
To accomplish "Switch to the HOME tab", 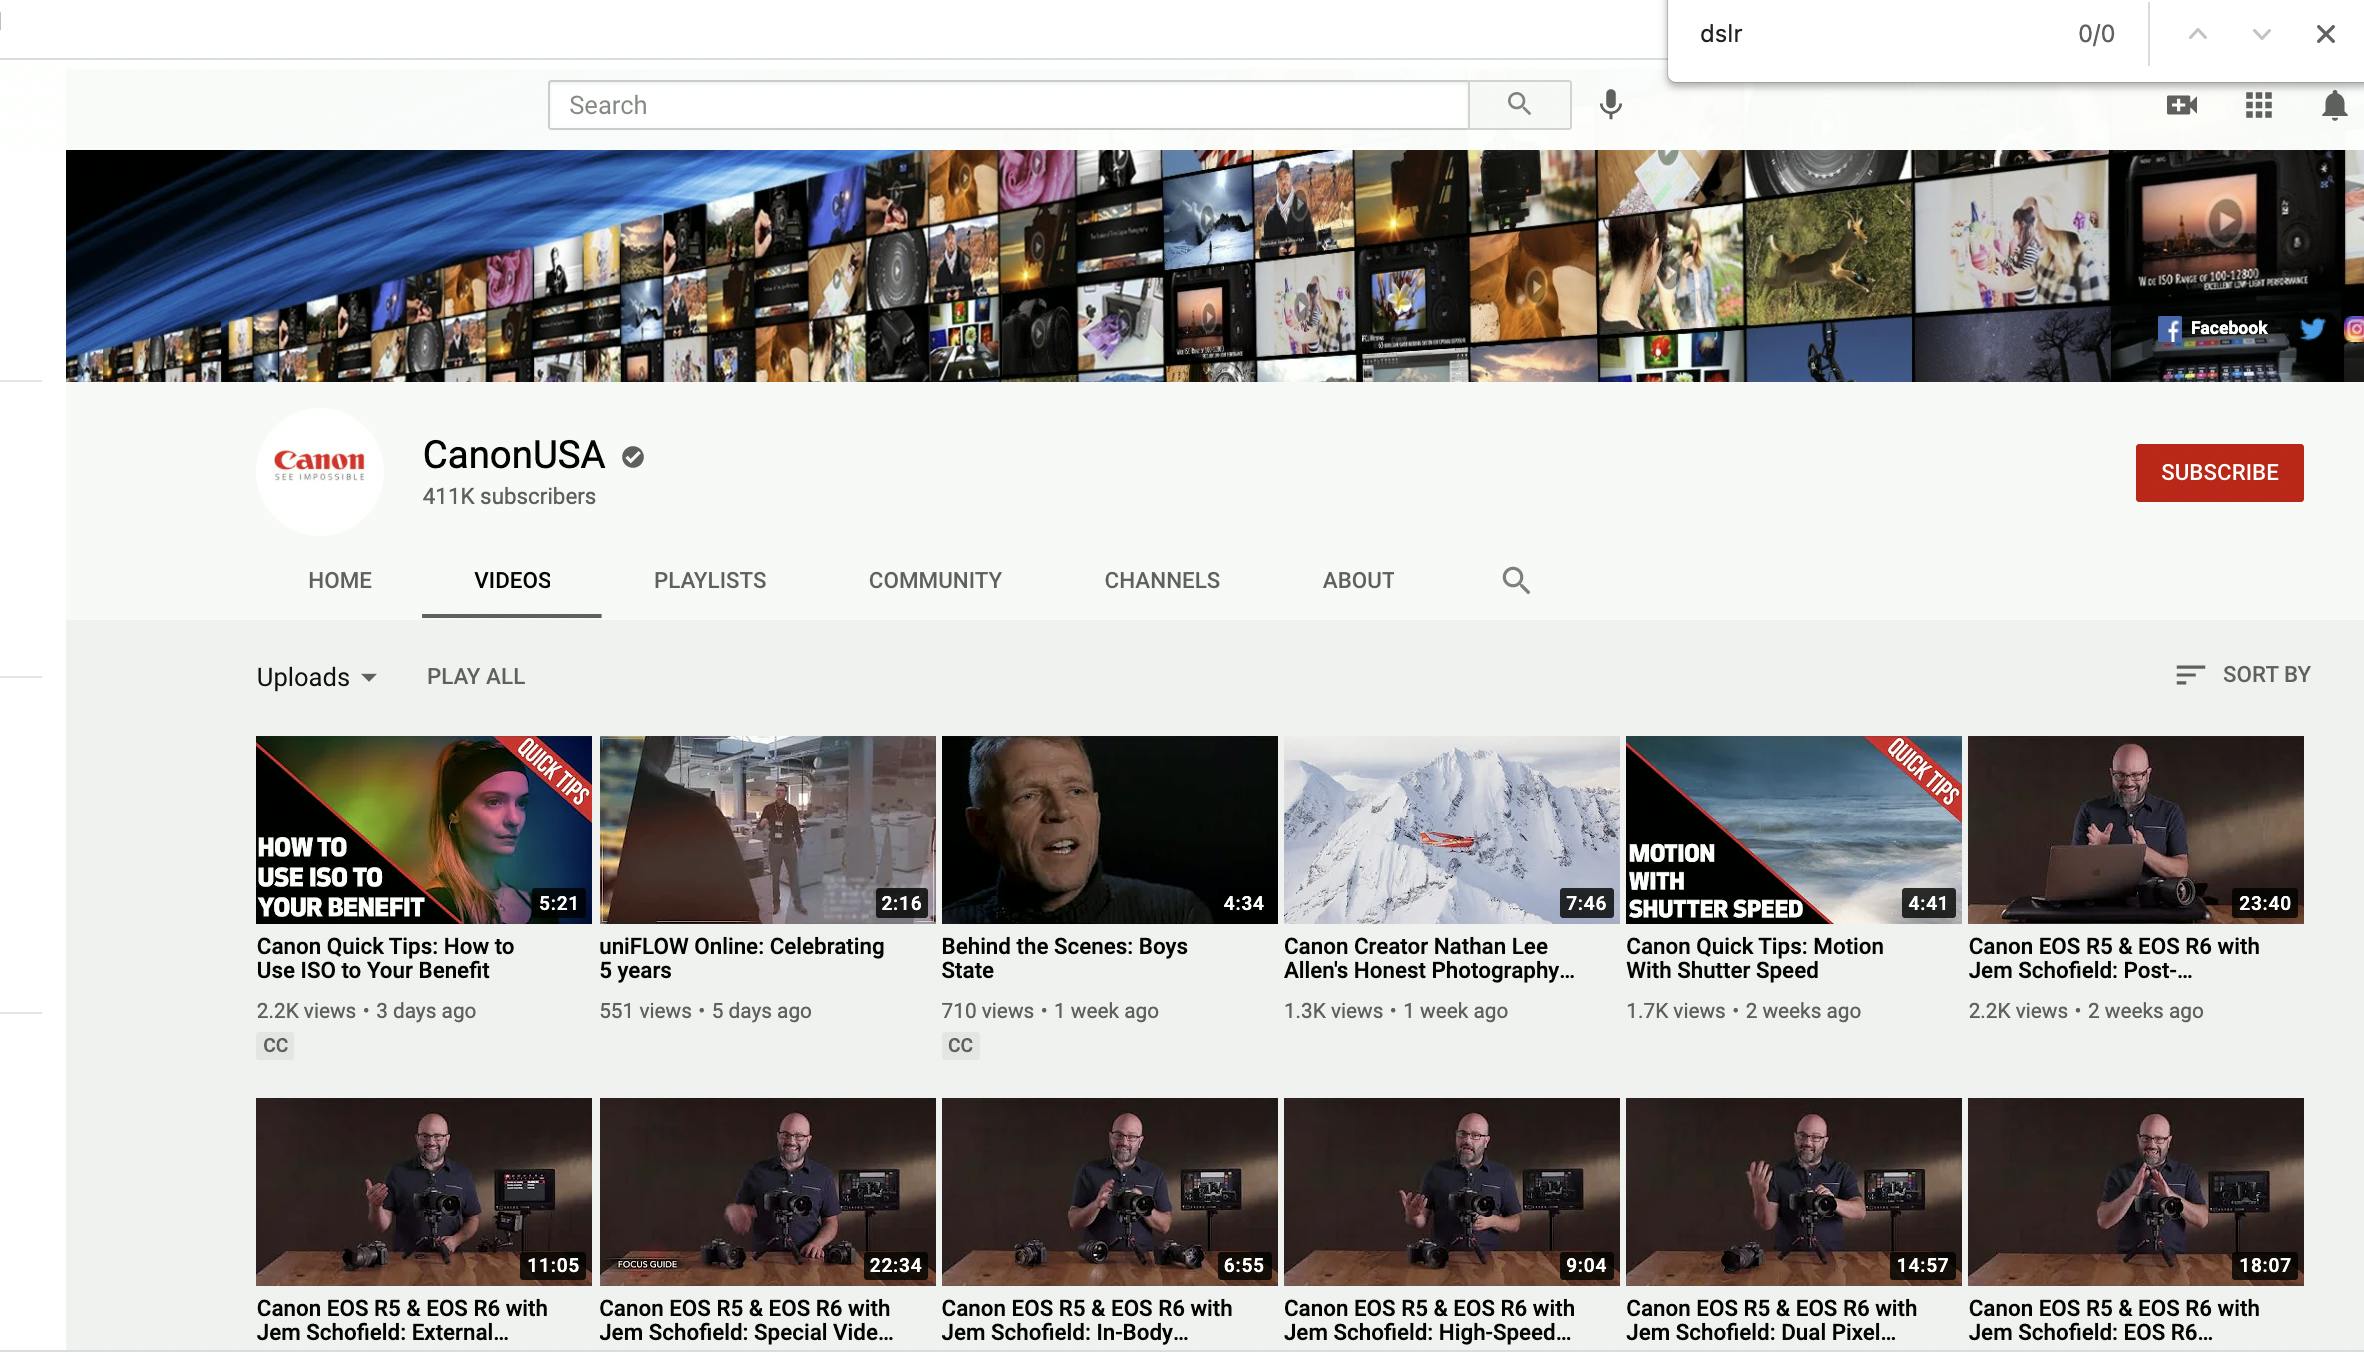I will [340, 580].
